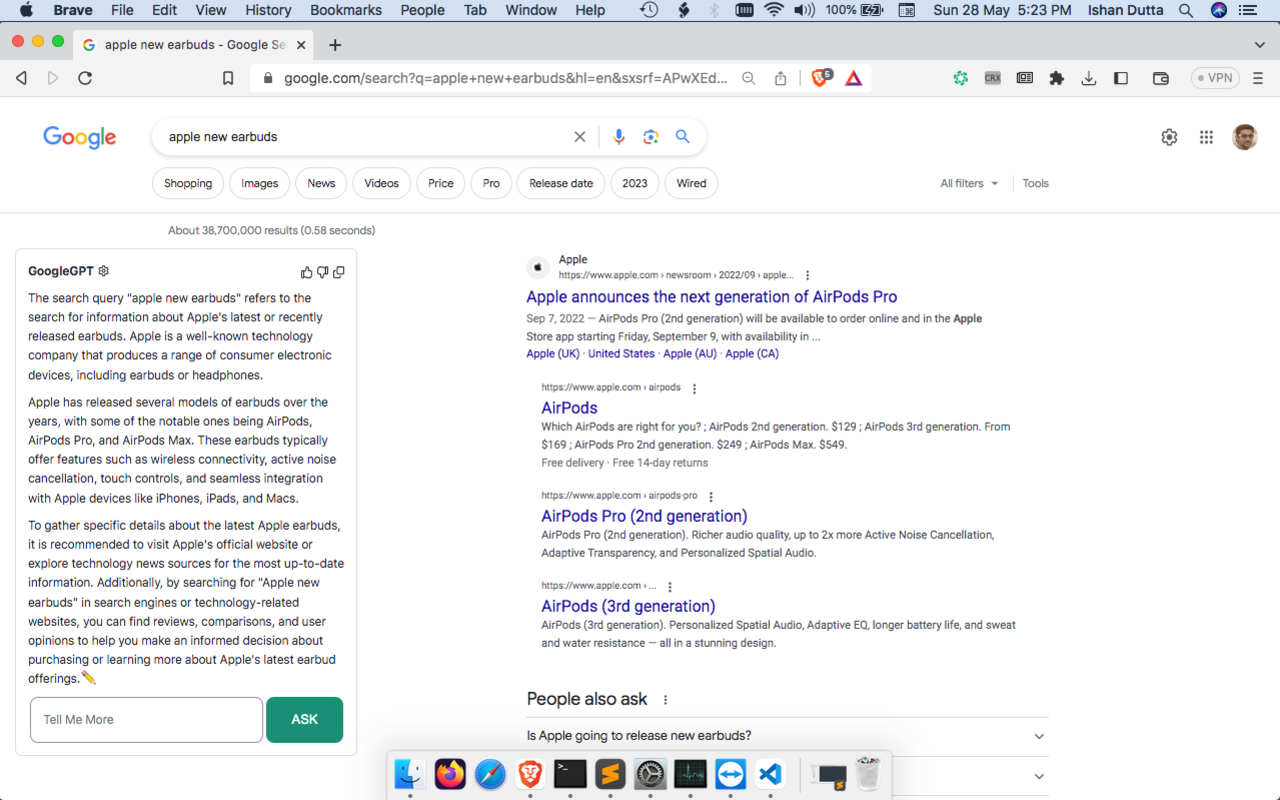Launch Terminal from the Dock
The width and height of the screenshot is (1280, 800).
tap(570, 773)
